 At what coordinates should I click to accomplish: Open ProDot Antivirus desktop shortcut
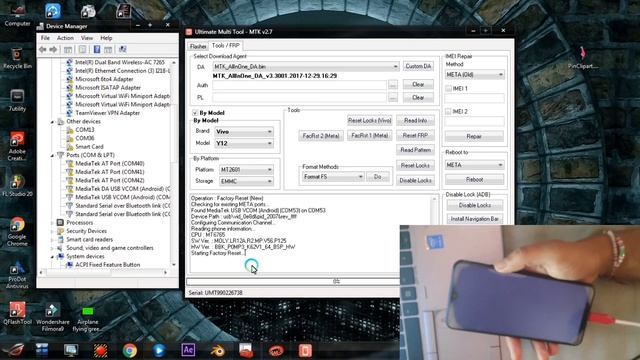17,276
